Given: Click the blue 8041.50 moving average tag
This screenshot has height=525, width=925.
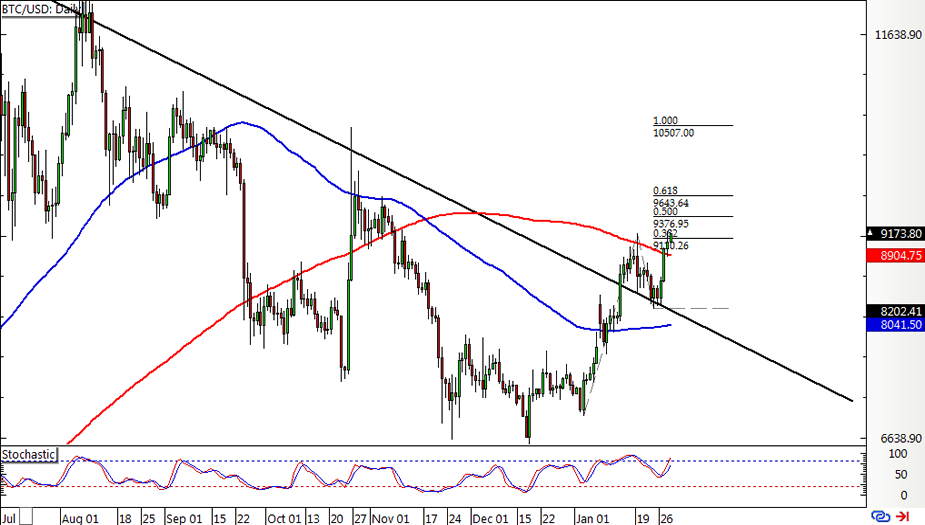Looking at the screenshot, I should click(896, 324).
